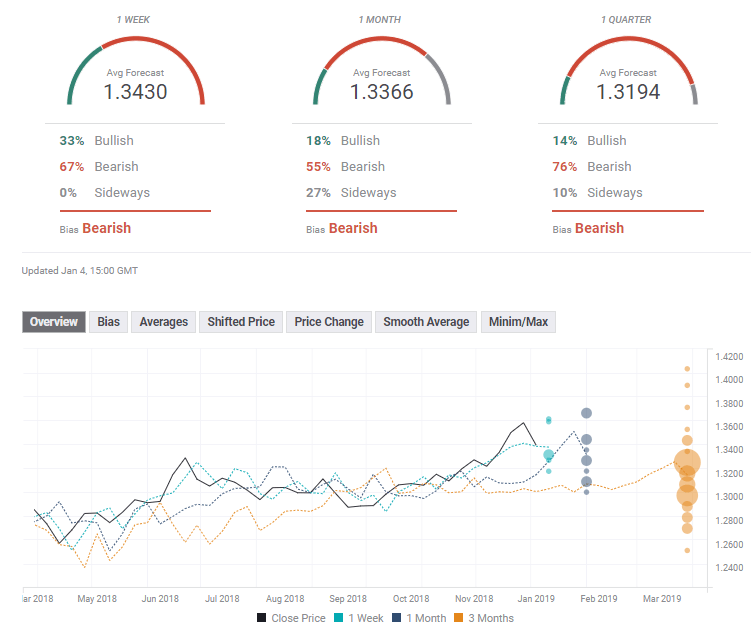Toggle the 1 Month legend swatch
The width and height of the screenshot is (755, 637).
coord(396,618)
